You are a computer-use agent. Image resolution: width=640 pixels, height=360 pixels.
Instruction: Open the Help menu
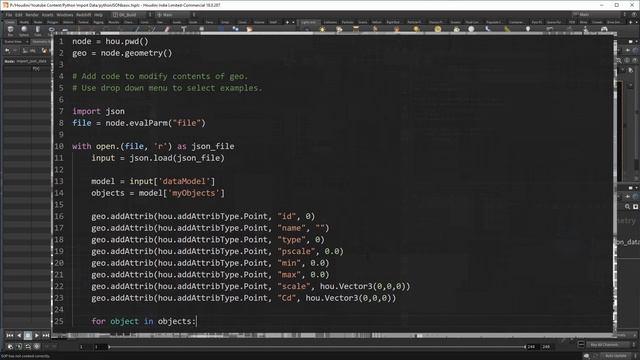[98, 15]
